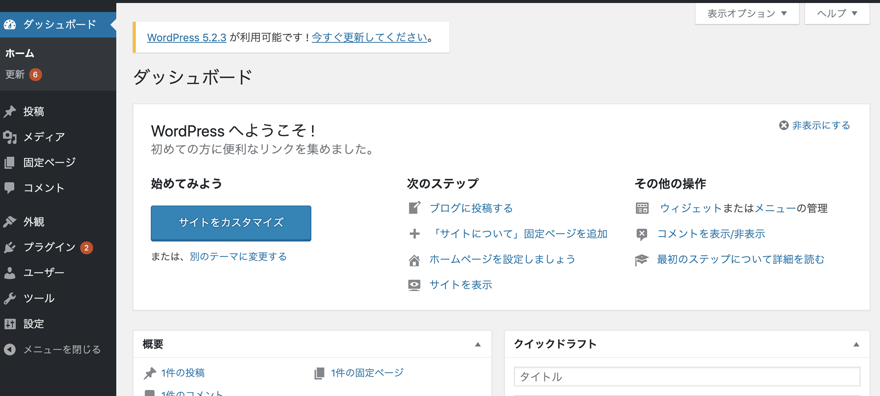Click the graduation cap icon beside 最初のステップ
This screenshot has width=880, height=396.
(x=641, y=260)
